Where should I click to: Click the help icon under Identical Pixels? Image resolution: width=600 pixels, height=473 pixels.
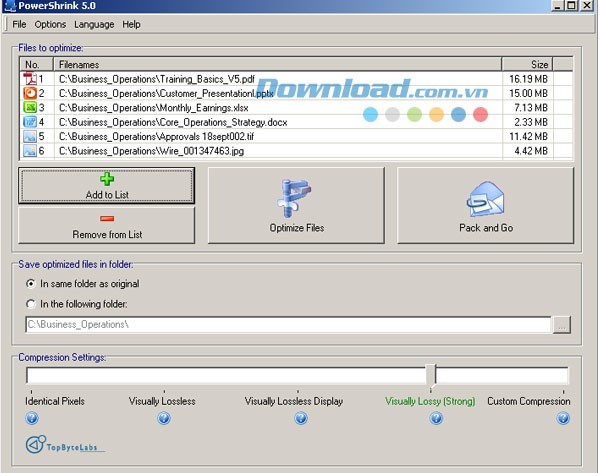tap(31, 418)
